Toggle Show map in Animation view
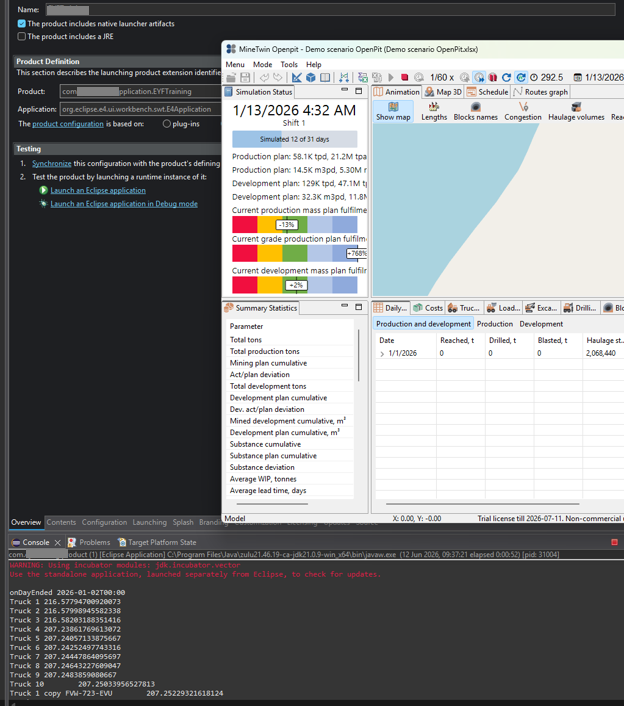 pos(393,112)
